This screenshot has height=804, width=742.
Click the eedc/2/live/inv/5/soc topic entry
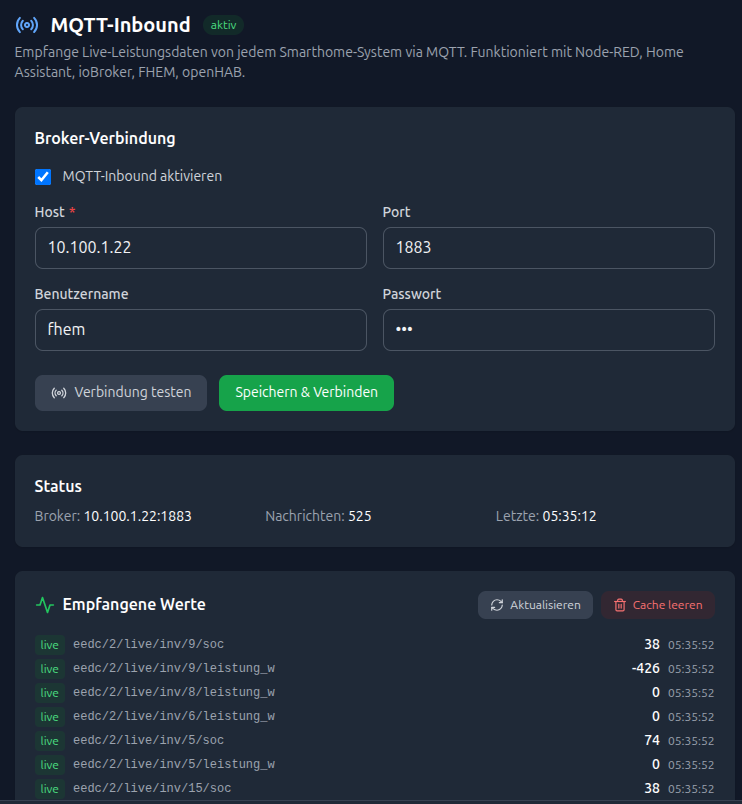point(149,741)
